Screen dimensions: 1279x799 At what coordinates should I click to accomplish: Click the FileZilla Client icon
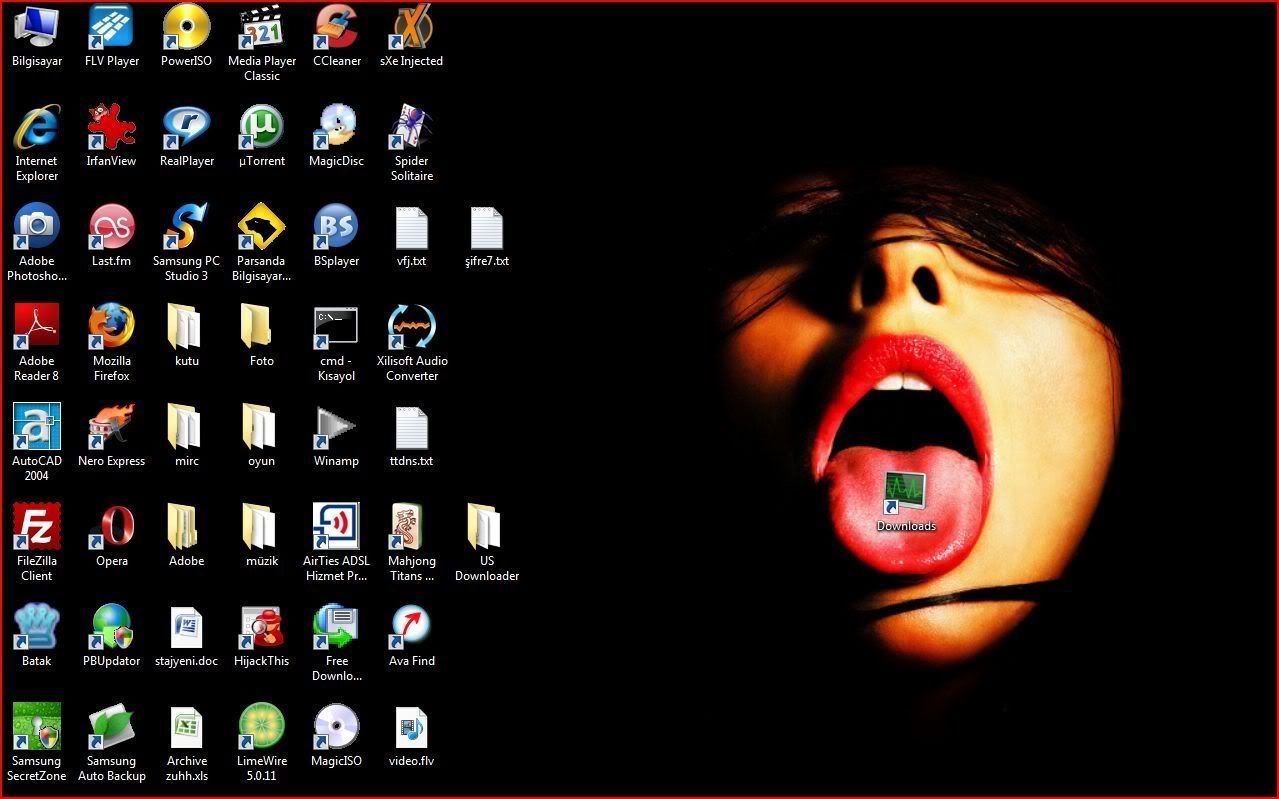click(37, 528)
